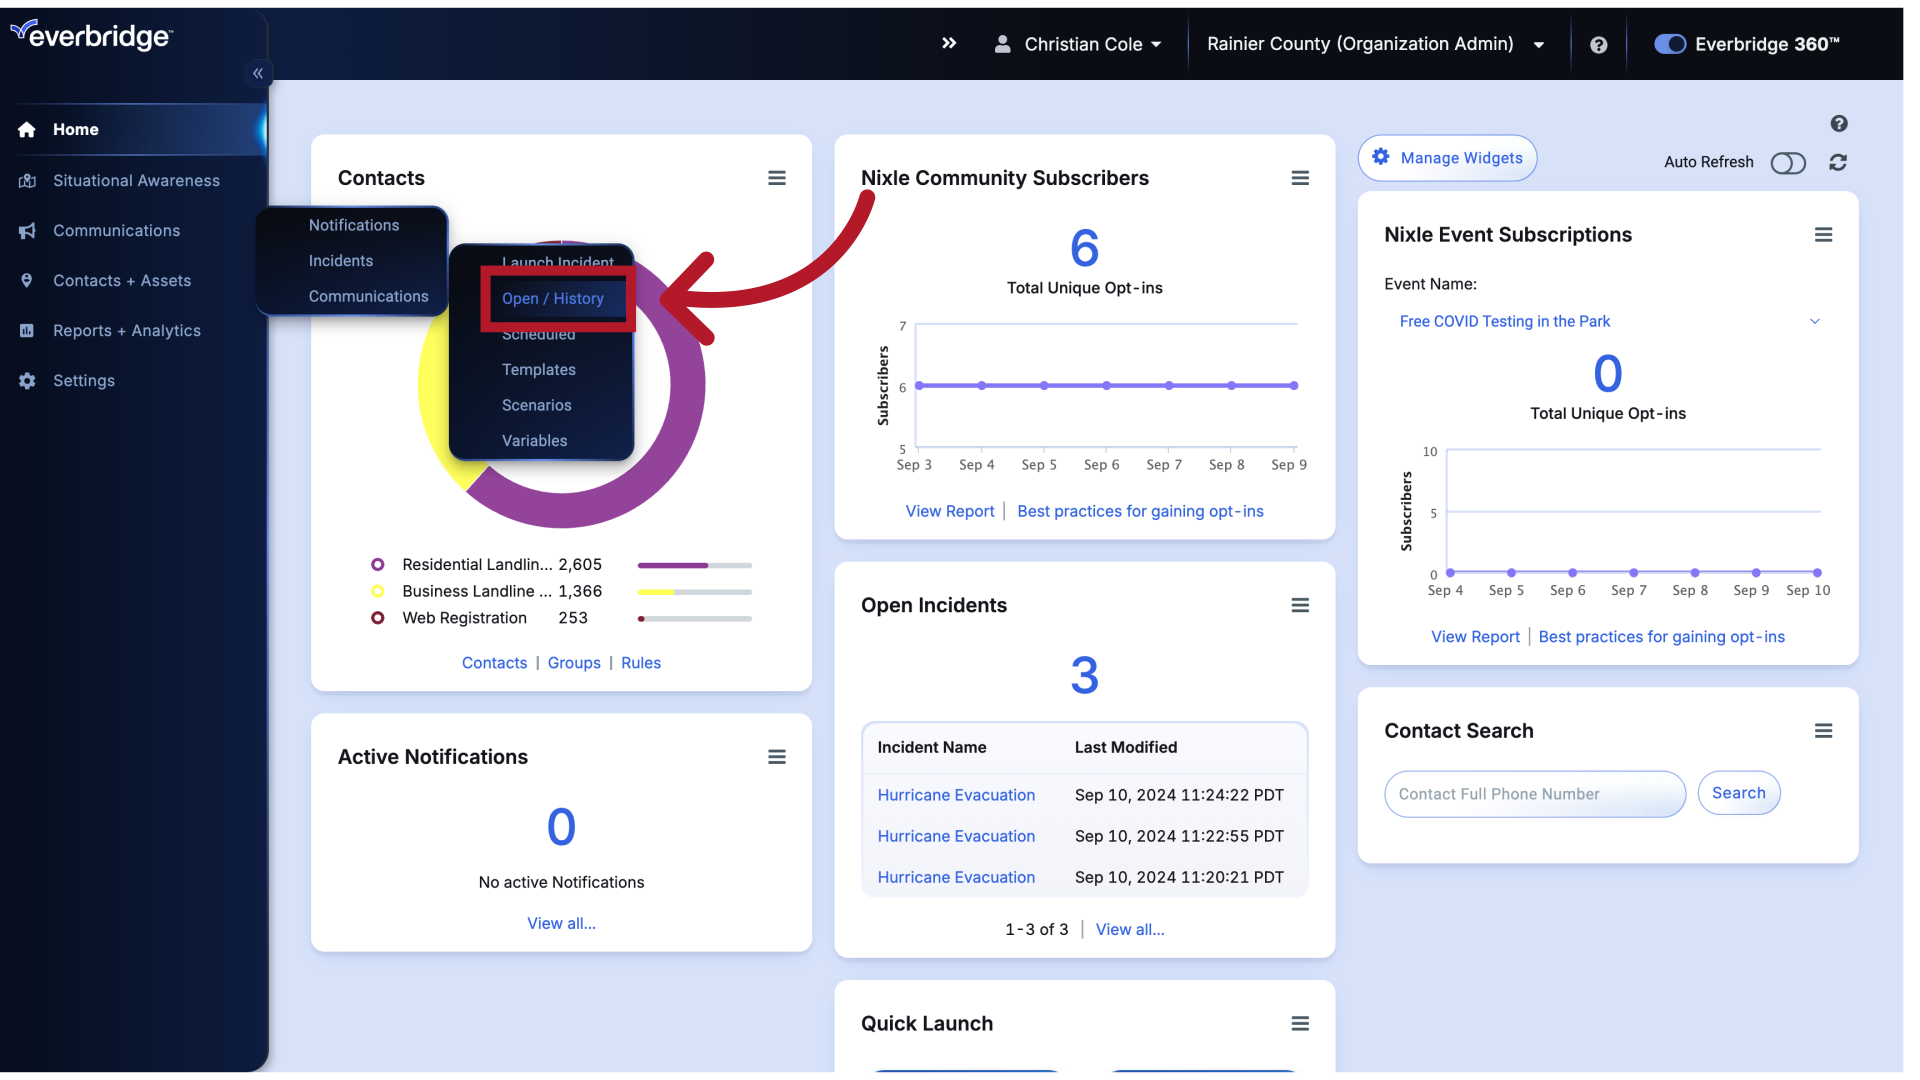Select Open / History from Communications submenu
The width and height of the screenshot is (1920, 1080).
tap(553, 298)
